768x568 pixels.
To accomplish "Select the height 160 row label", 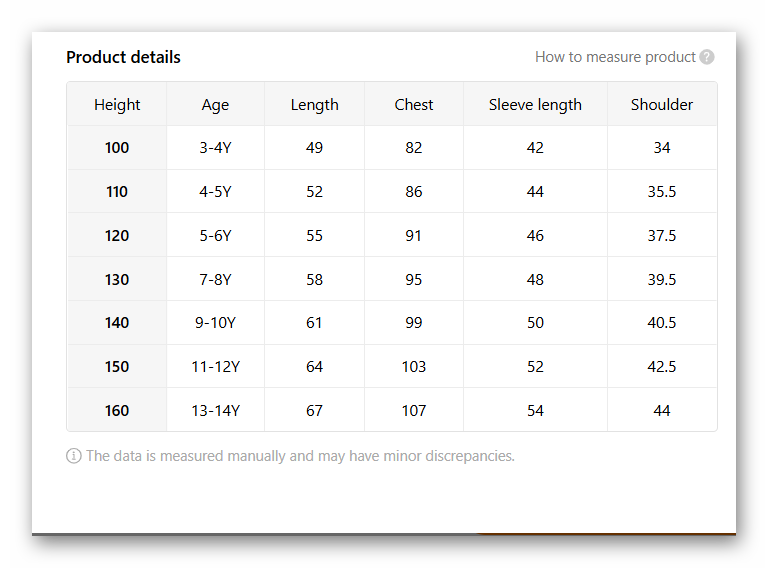I will 117,411.
